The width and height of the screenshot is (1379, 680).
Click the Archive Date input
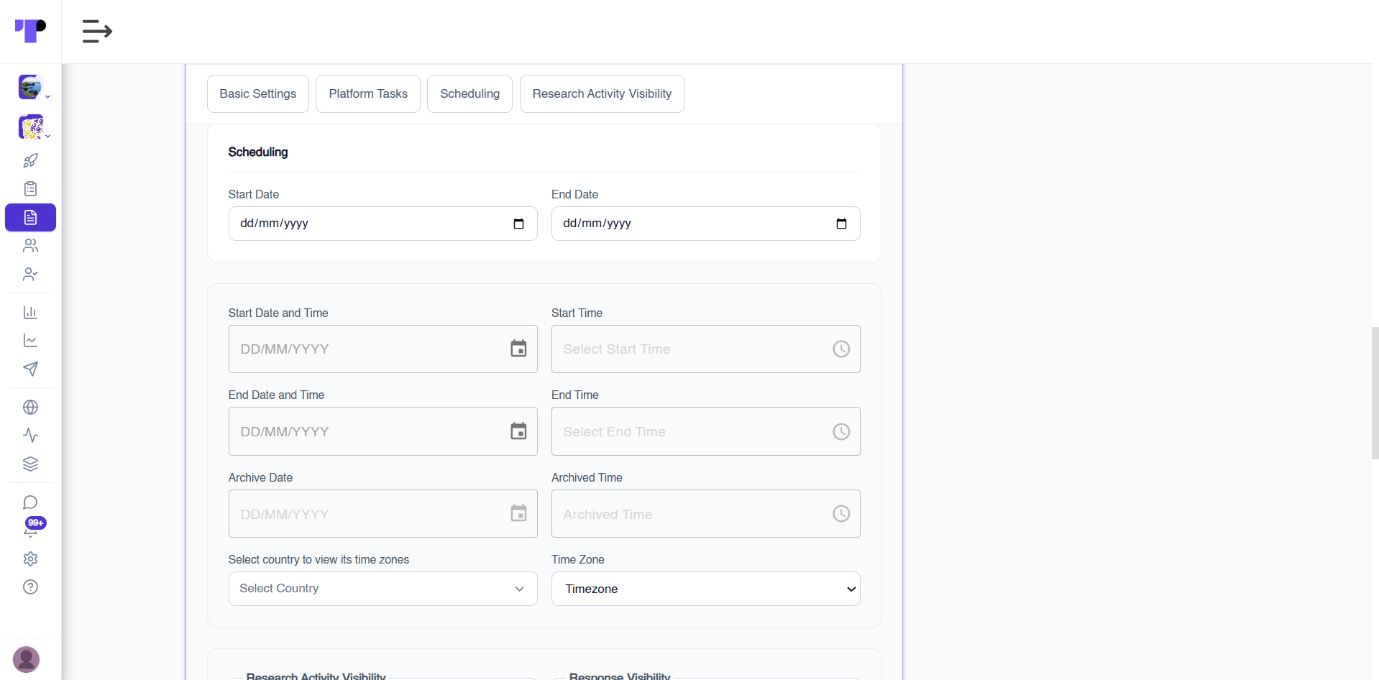(x=383, y=514)
